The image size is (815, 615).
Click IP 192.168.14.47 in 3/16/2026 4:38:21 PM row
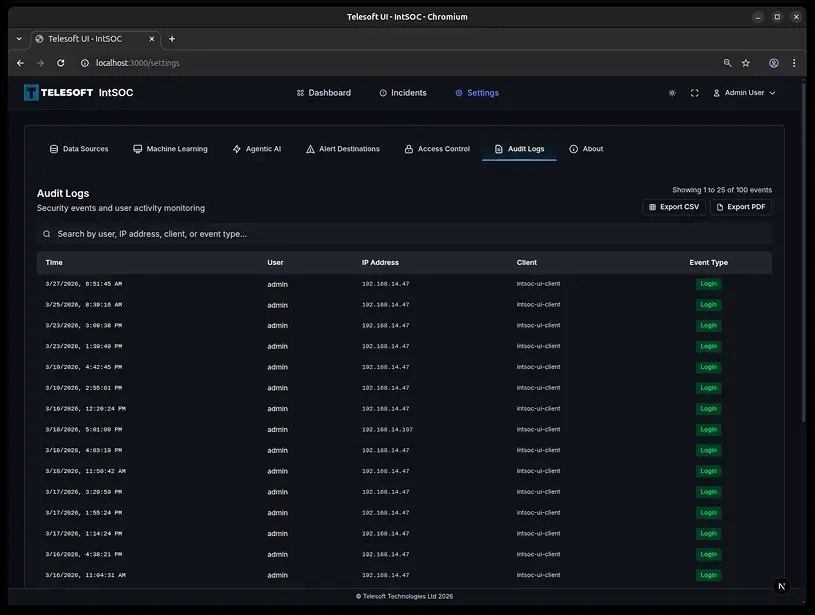(386, 554)
